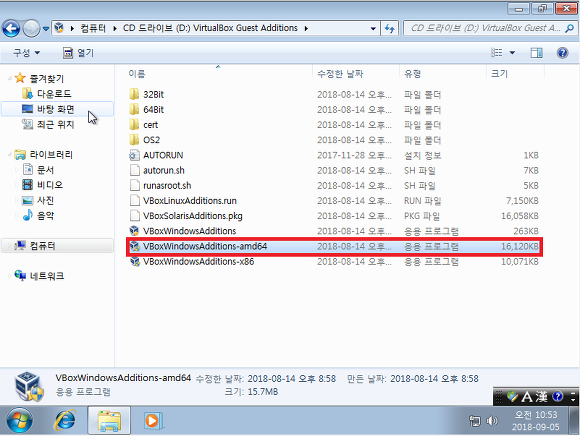Click the 16,120KB size cell
The width and height of the screenshot is (580, 436).
[x=519, y=246]
